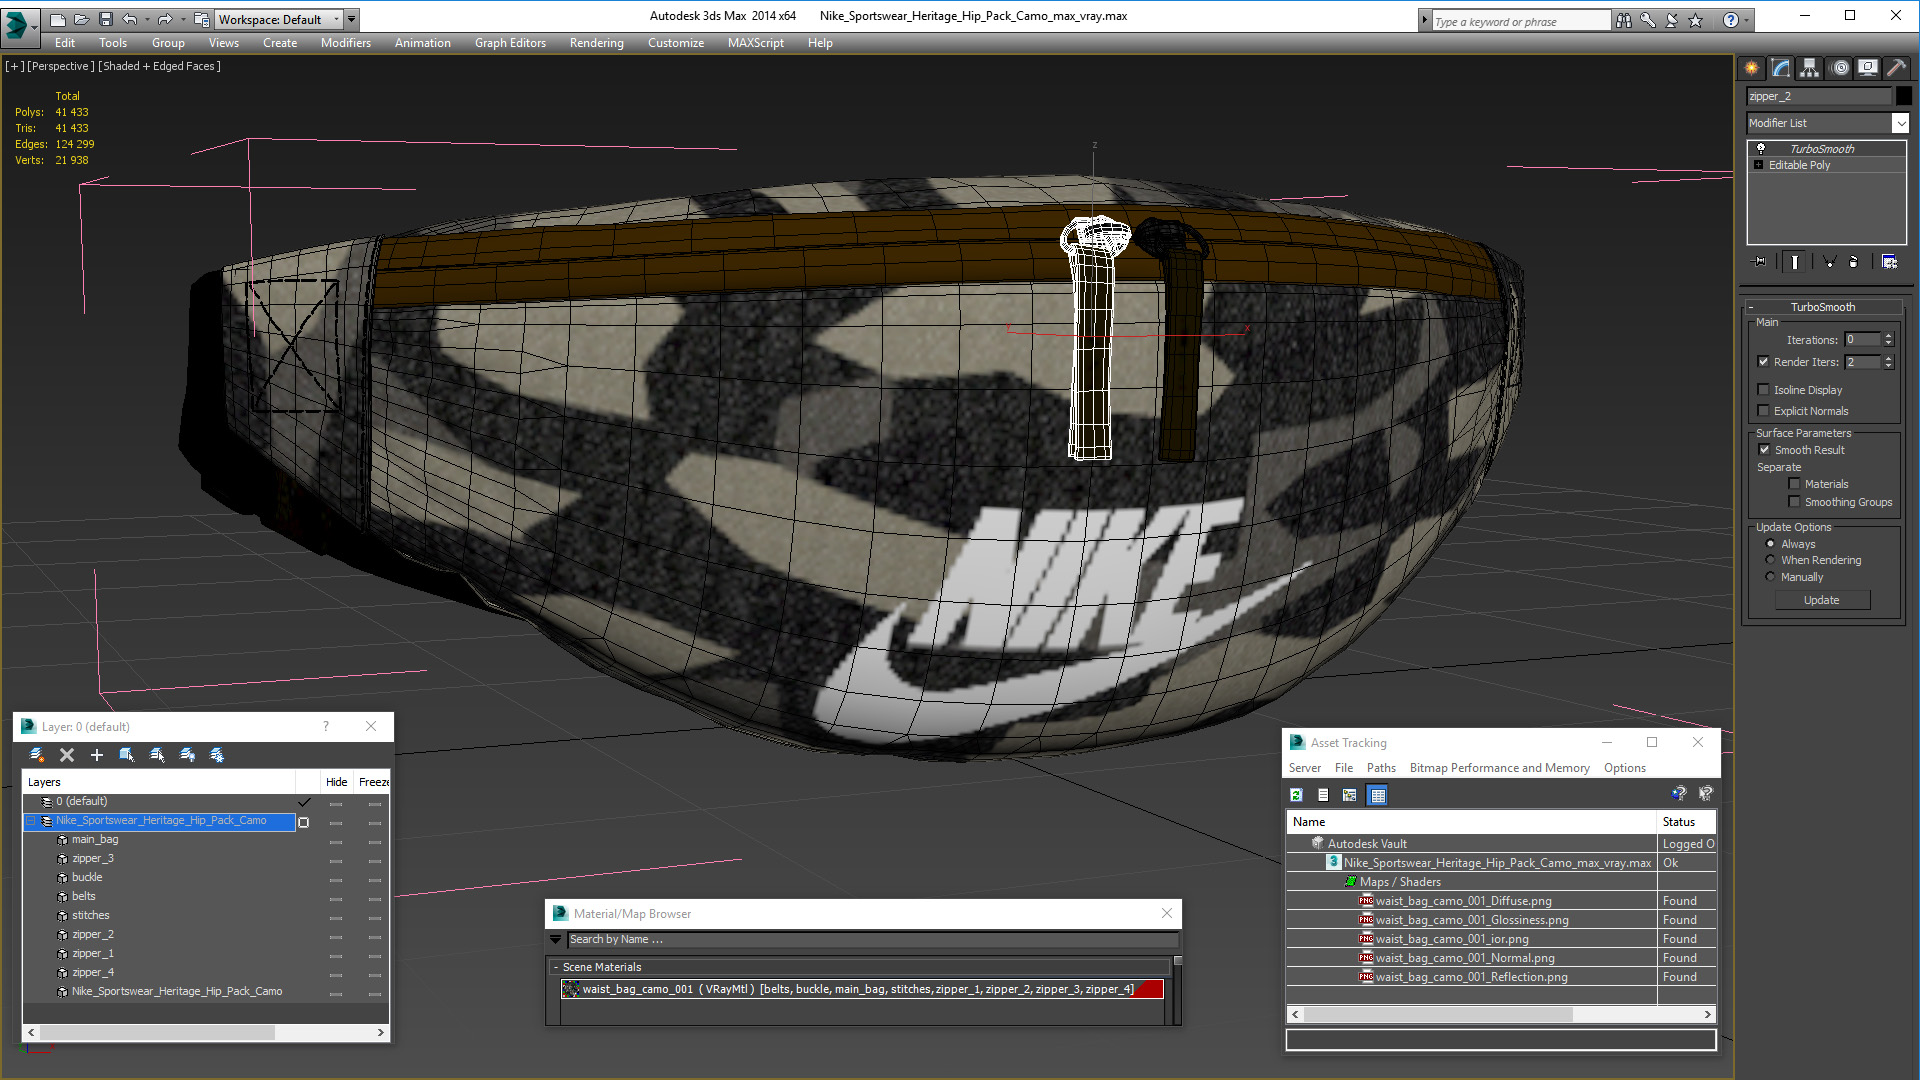Open the Display command panel tab
Screen dimensions: 1920x1080
[1868, 68]
